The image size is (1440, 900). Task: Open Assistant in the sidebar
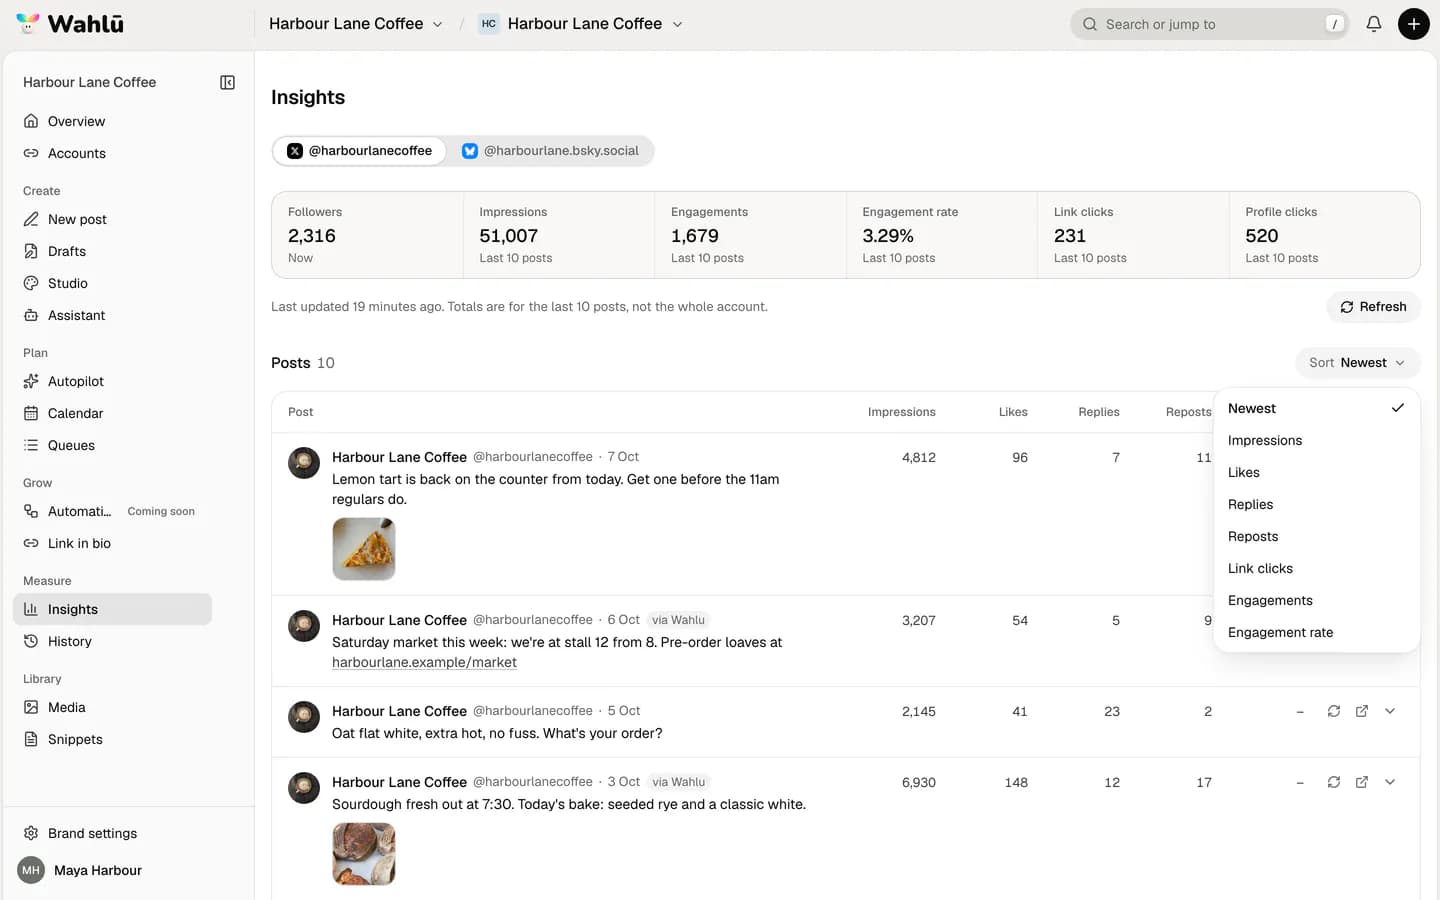click(112, 315)
